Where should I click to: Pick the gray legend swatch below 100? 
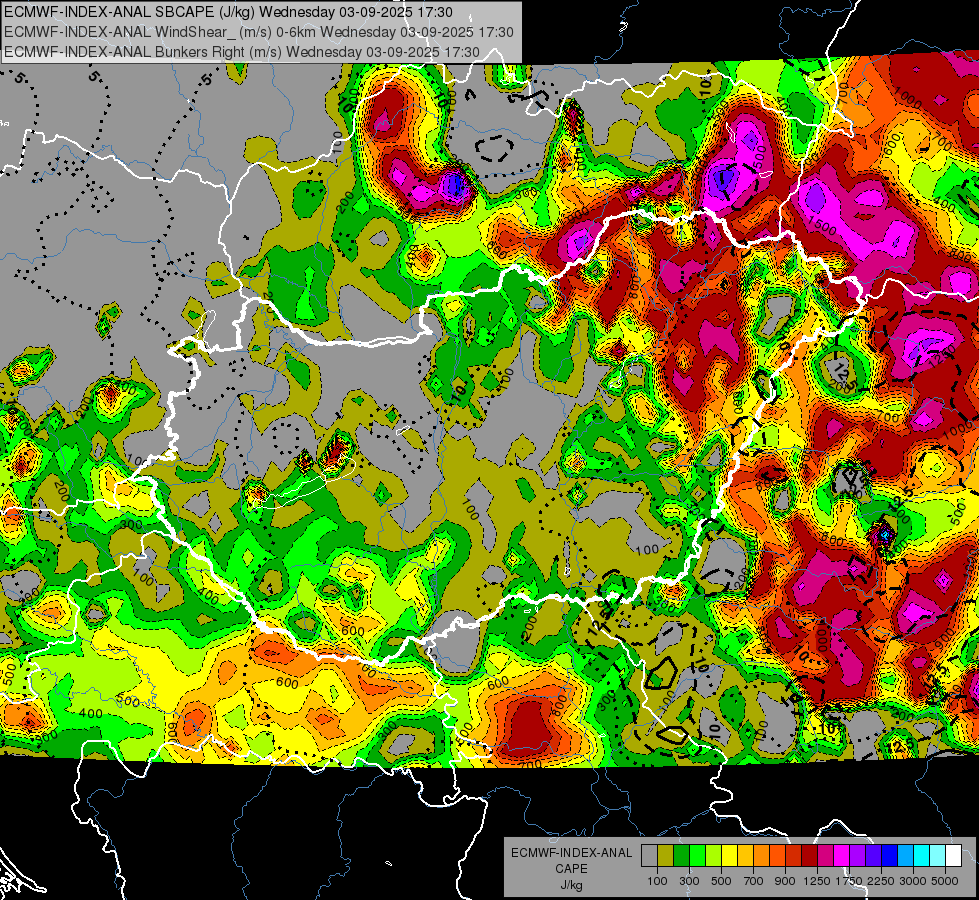click(649, 856)
